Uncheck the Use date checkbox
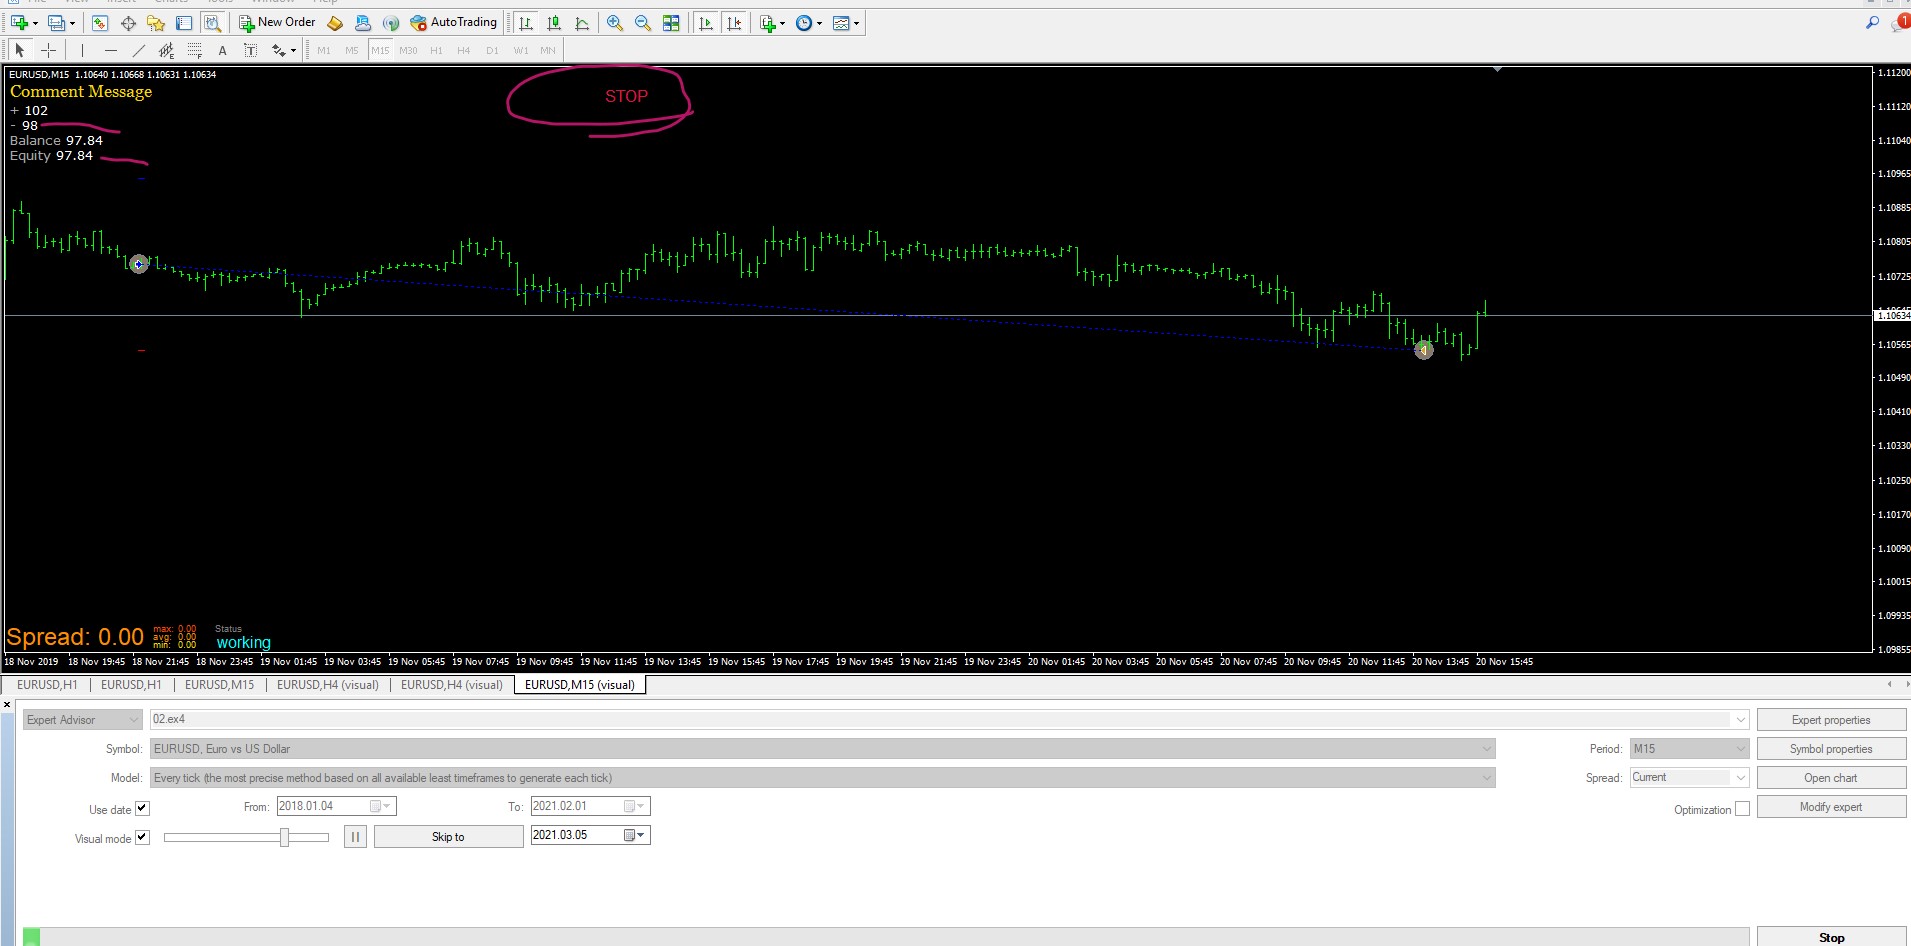The width and height of the screenshot is (1911, 946). pyautogui.click(x=142, y=809)
